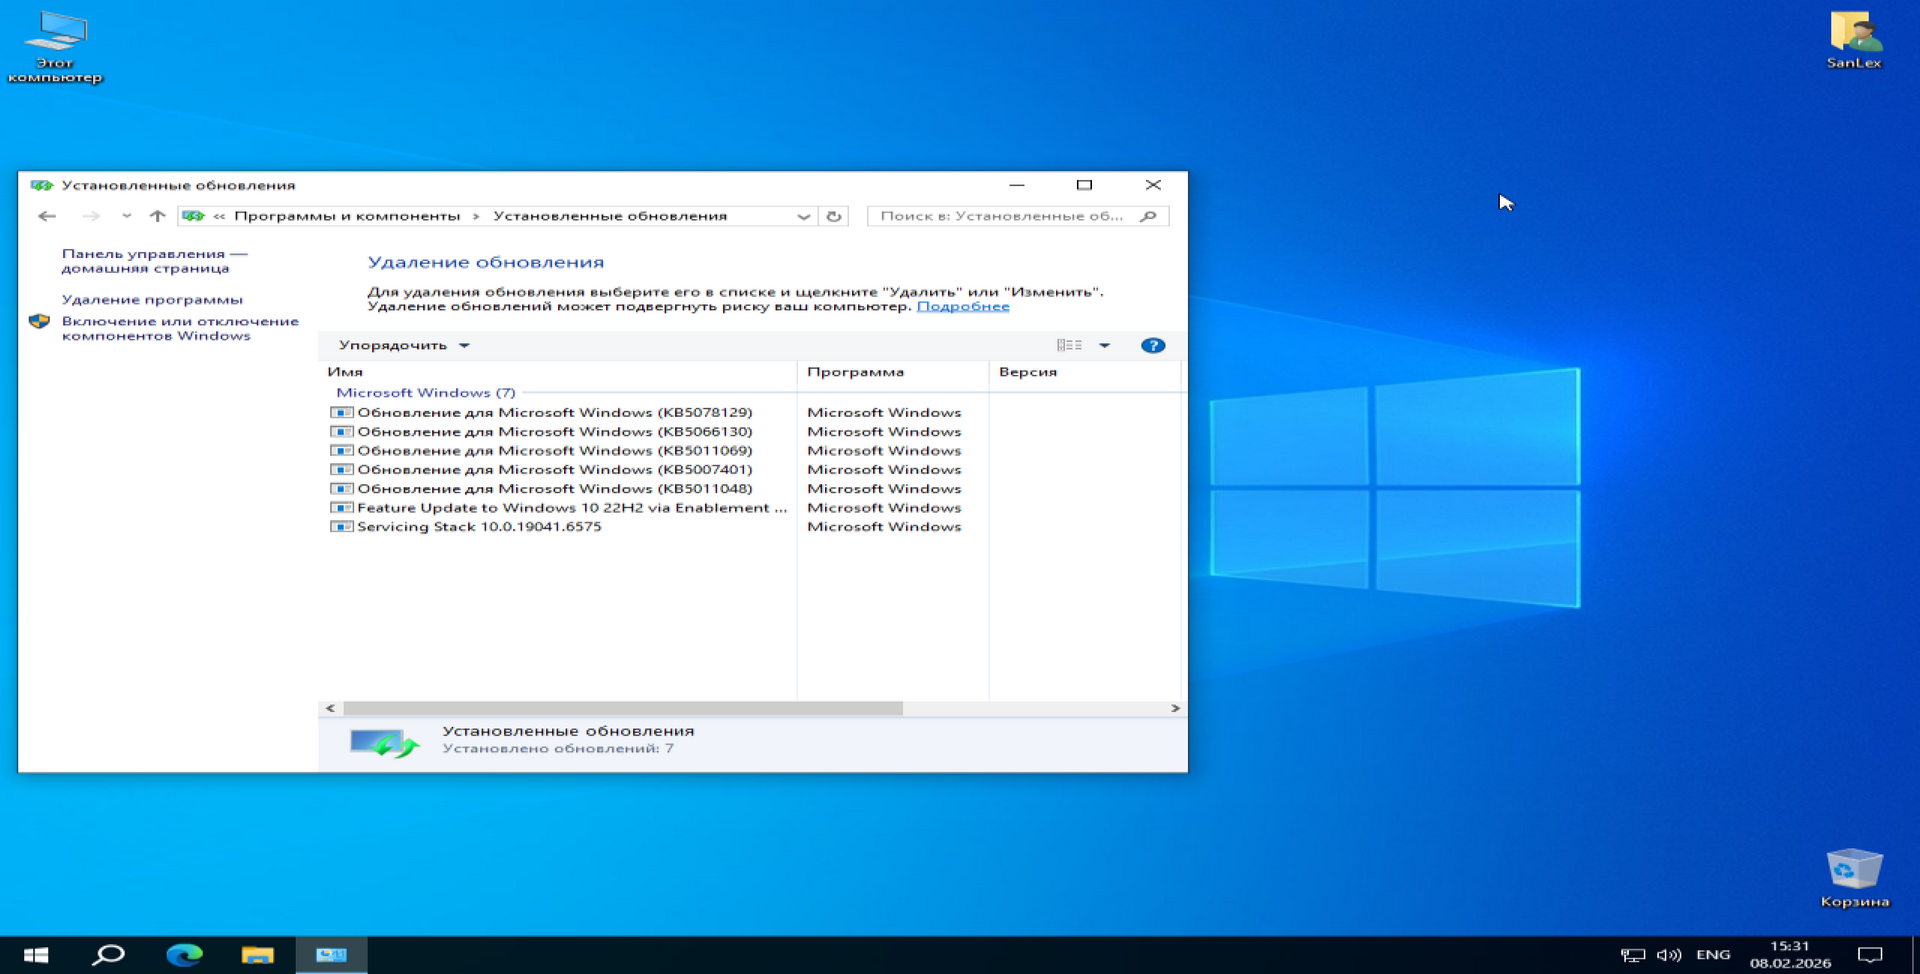Image resolution: width=1920 pixels, height=974 pixels.
Task: Open the recent locations dropdown arrow
Action: [126, 216]
